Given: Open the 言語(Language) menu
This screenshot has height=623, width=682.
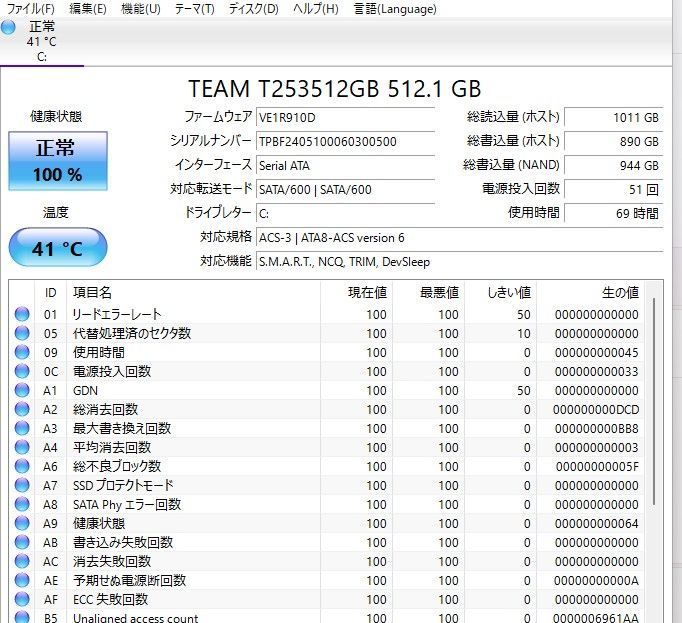Looking at the screenshot, I should (395, 9).
